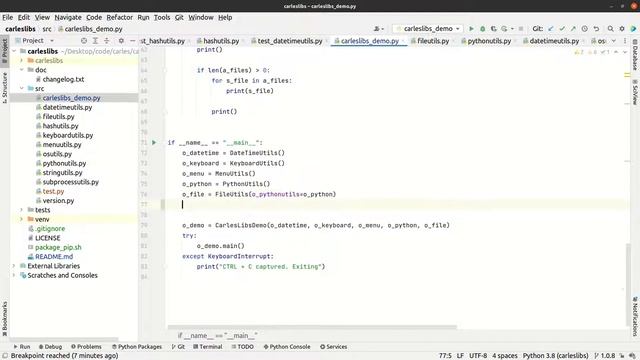
Task: Update project via Git blue arrow
Action: [x=551, y=29]
